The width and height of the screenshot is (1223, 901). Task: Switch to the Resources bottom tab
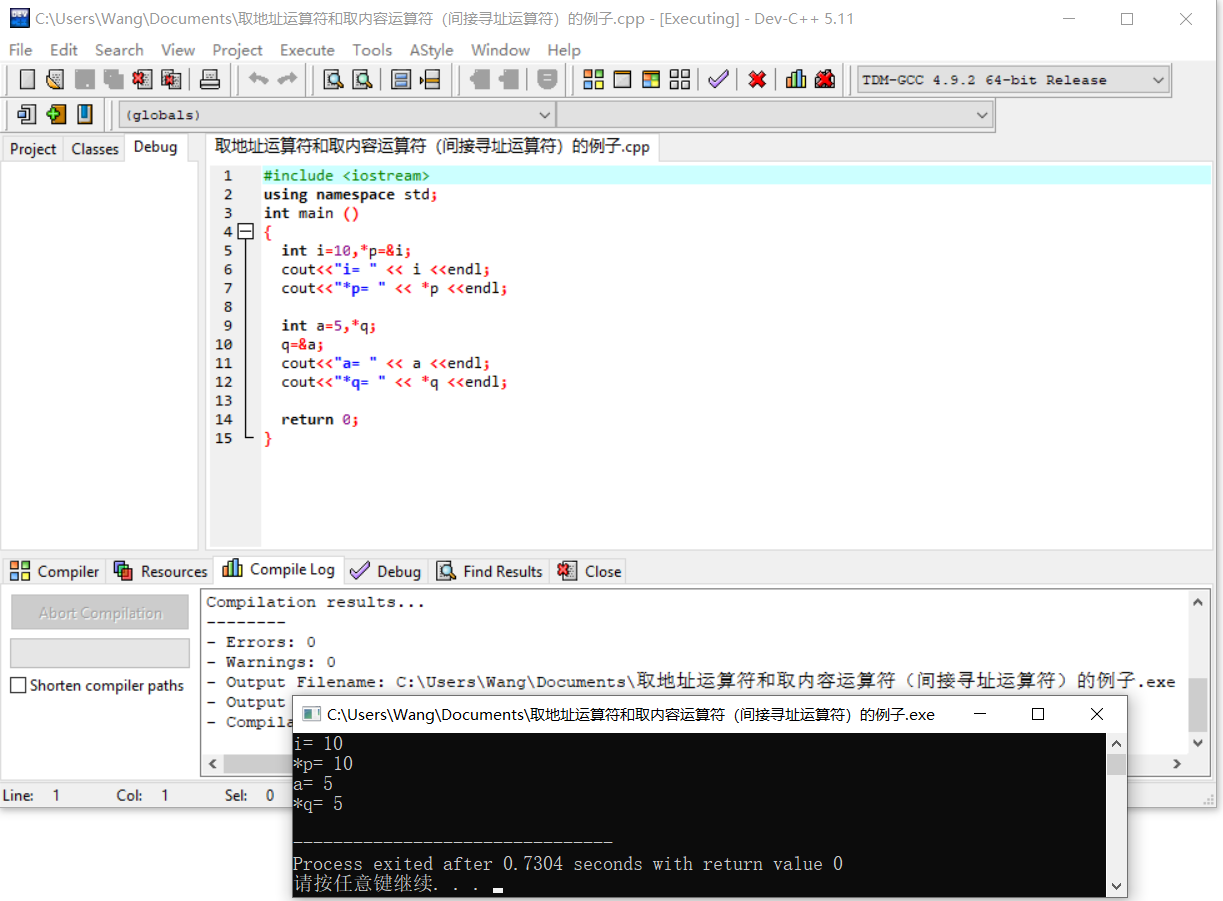coord(160,571)
